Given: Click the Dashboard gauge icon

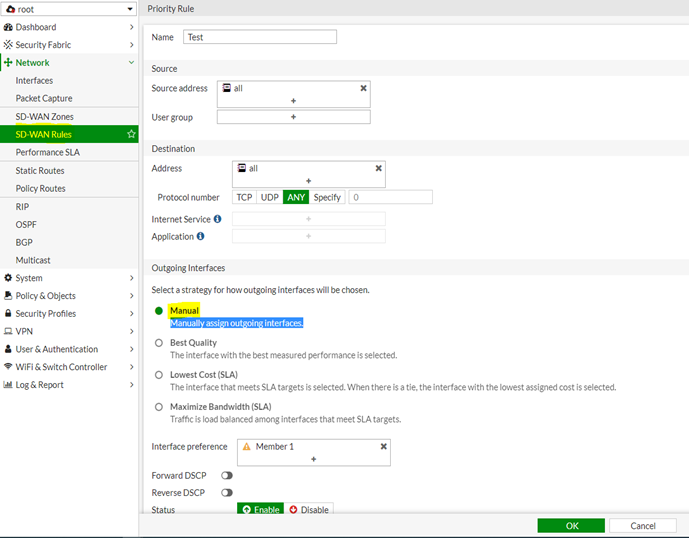Looking at the screenshot, I should pyautogui.click(x=8, y=27).
